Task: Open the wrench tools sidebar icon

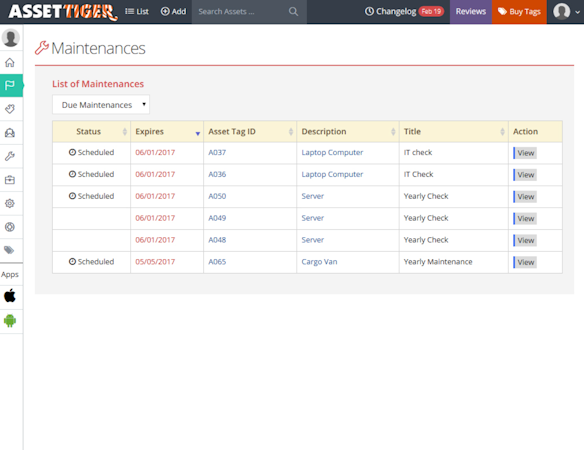Action: pyautogui.click(x=10, y=156)
